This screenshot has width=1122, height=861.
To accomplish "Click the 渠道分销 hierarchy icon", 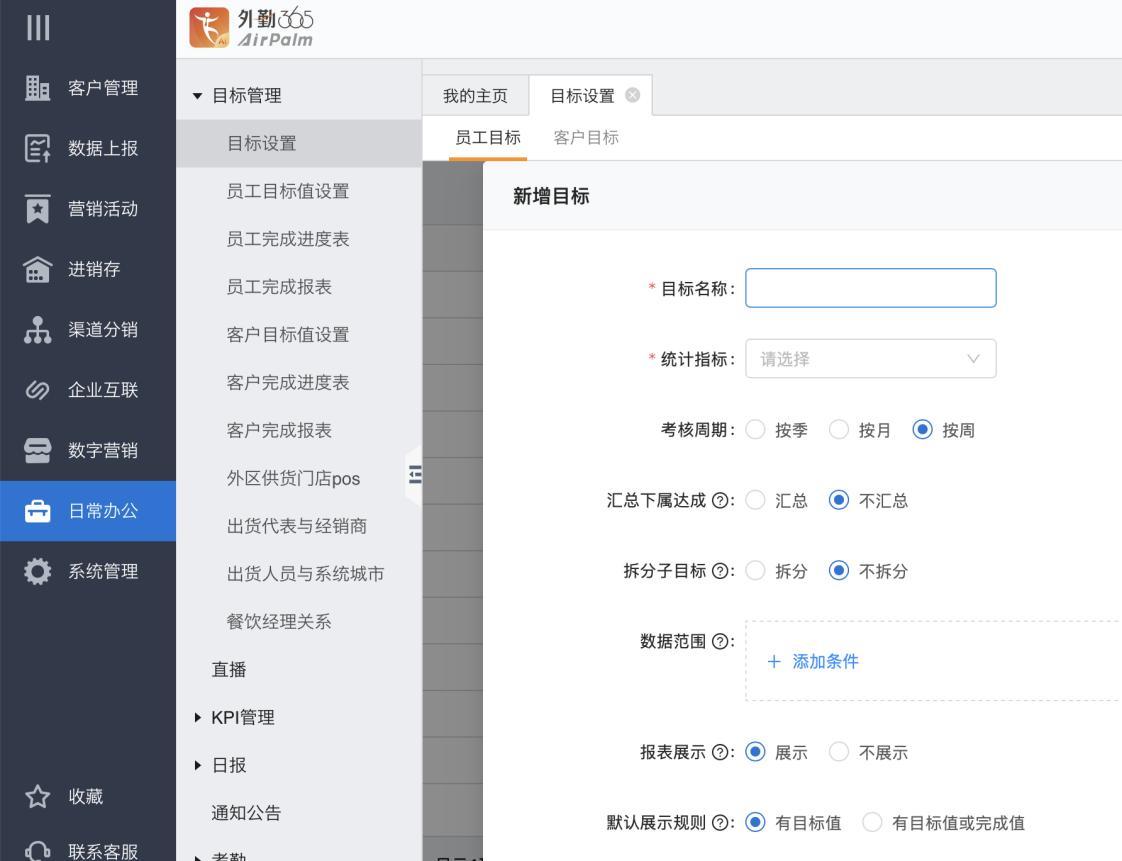I will coord(37,330).
